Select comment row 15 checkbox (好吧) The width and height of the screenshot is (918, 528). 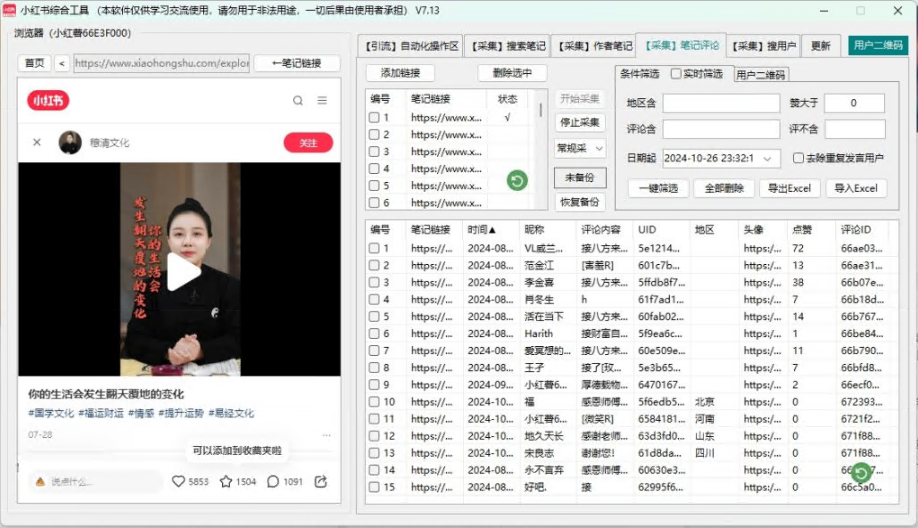[x=374, y=487]
